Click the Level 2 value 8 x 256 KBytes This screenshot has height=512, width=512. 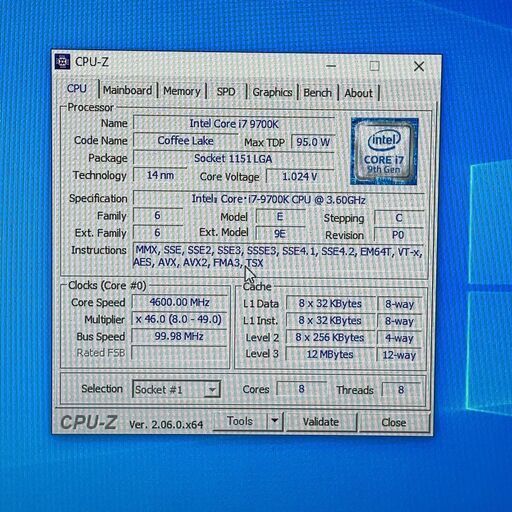pos(330,337)
